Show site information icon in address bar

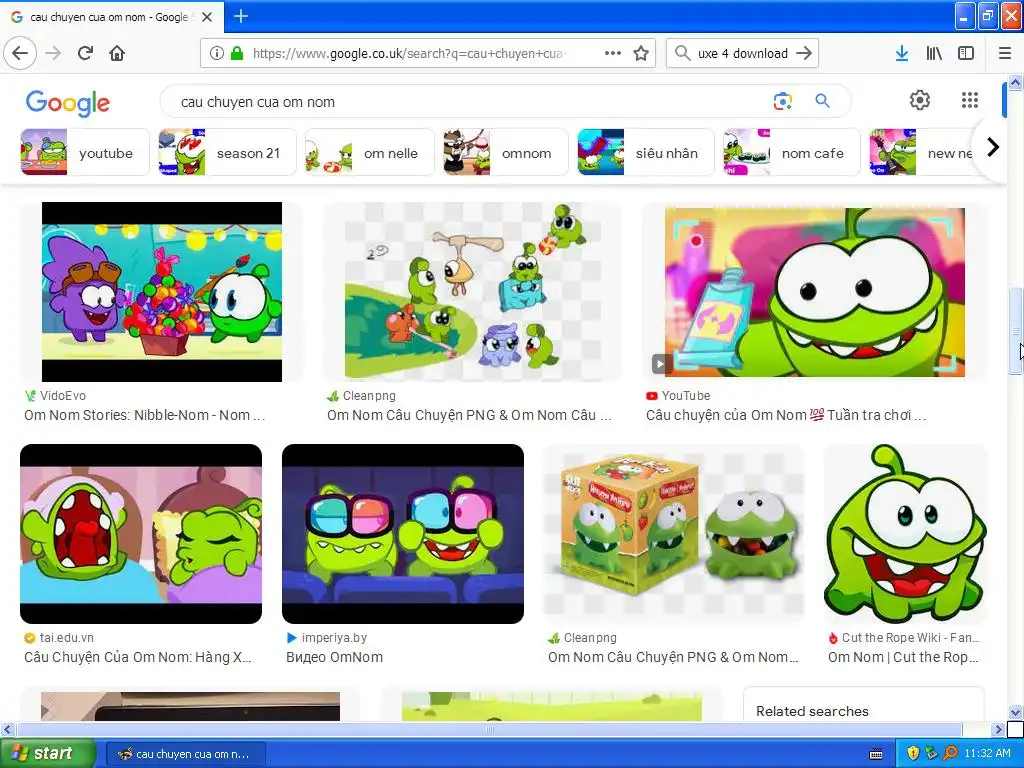(216, 54)
